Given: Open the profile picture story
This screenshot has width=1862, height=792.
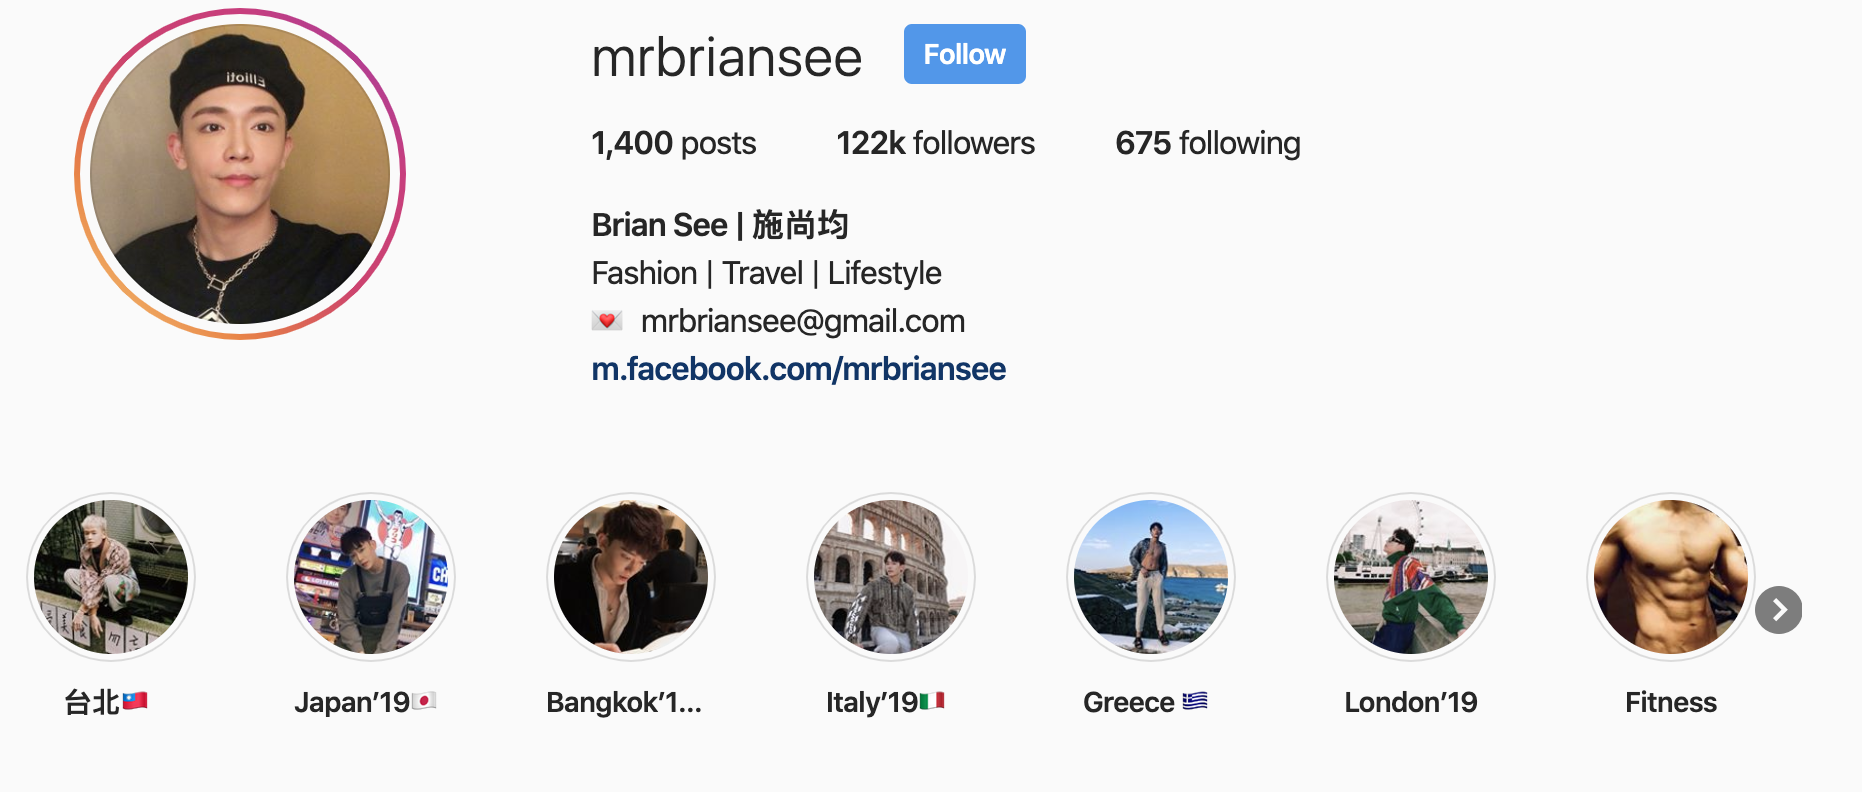Looking at the screenshot, I should (240, 174).
